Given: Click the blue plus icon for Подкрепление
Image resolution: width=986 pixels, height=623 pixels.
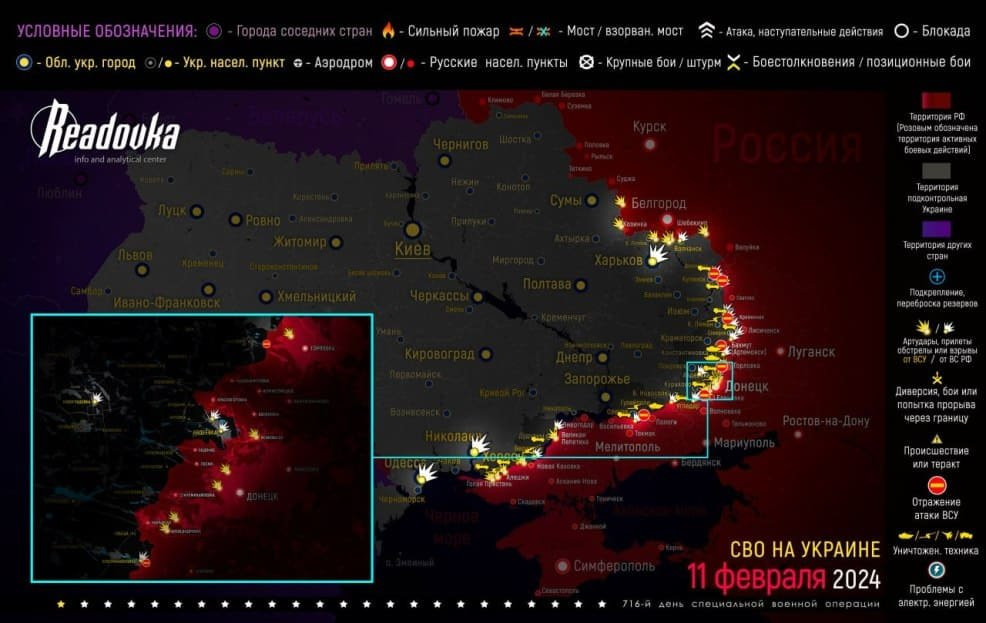Looking at the screenshot, I should 937,277.
